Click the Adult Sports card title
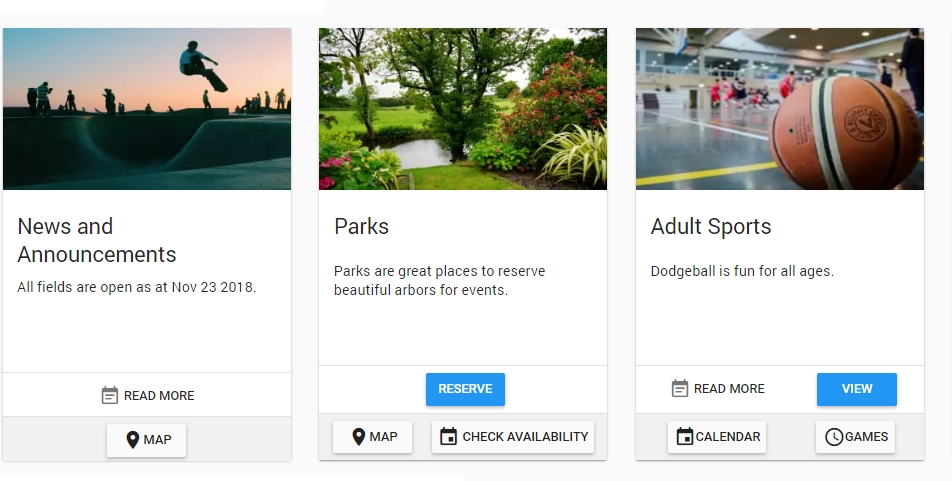952x481 pixels. pos(711,227)
